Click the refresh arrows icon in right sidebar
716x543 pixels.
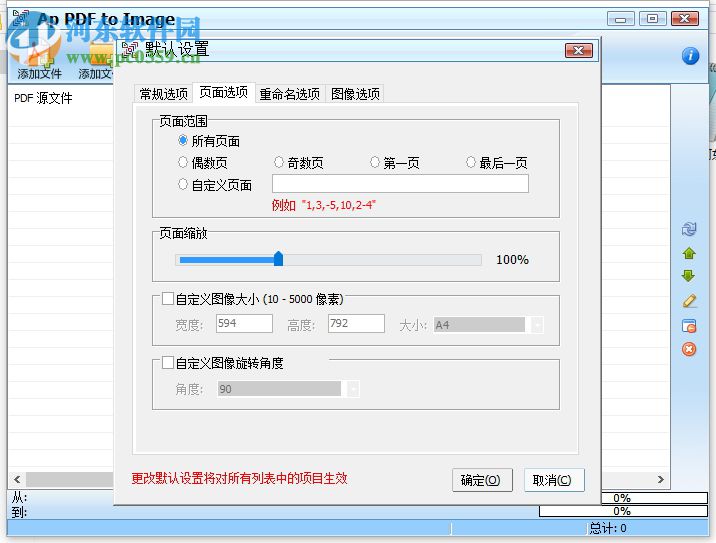click(x=689, y=229)
